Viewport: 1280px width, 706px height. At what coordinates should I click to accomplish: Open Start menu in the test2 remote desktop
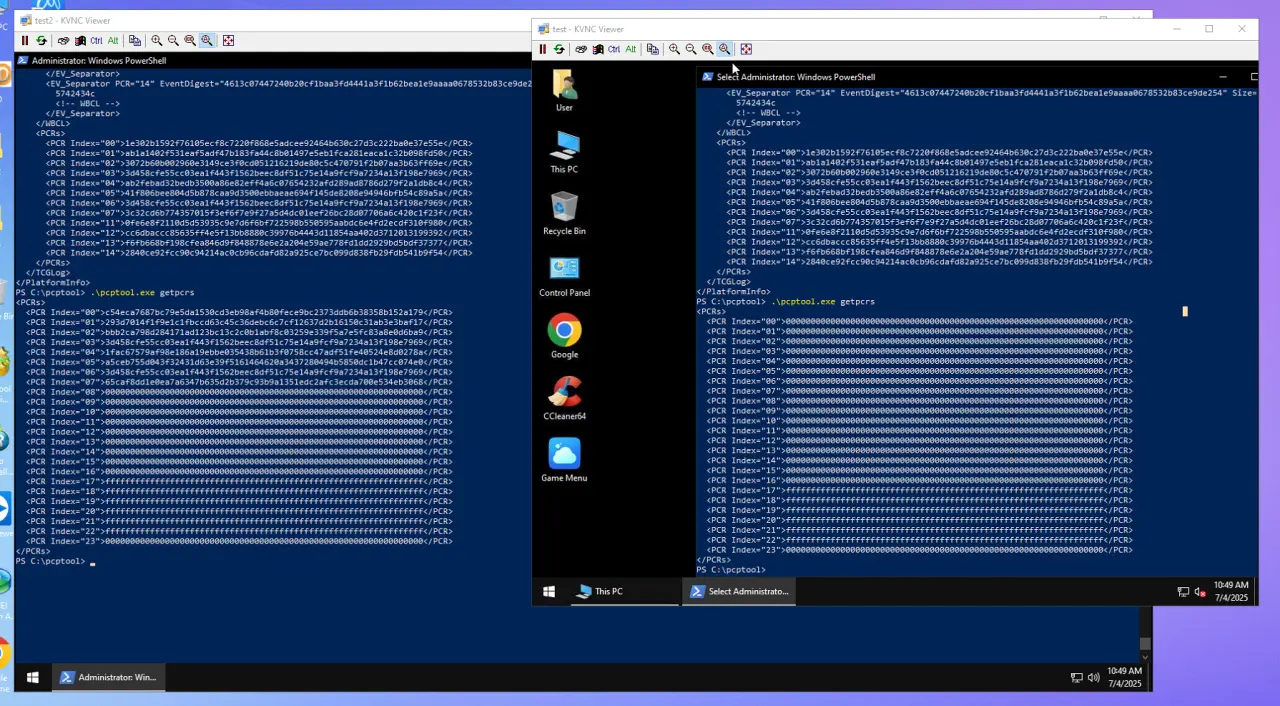[x=32, y=677]
